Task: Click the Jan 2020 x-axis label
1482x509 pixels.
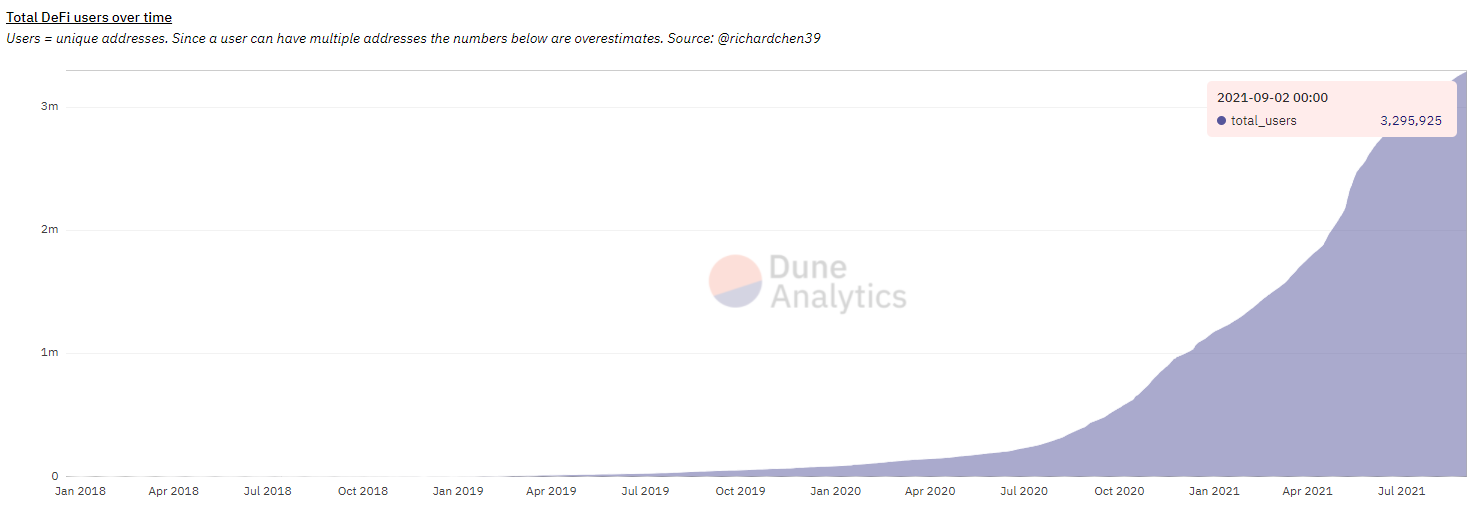Action: (x=835, y=491)
